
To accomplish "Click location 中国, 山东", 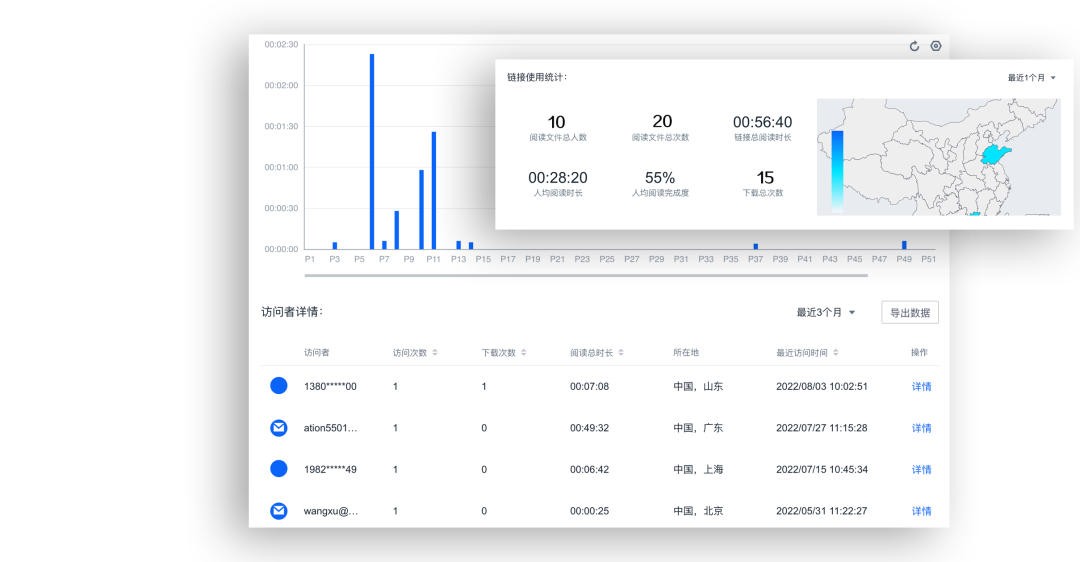I will pos(698,386).
